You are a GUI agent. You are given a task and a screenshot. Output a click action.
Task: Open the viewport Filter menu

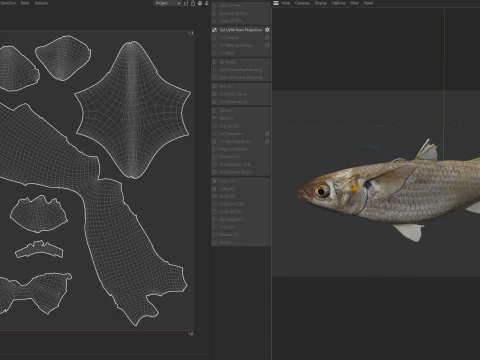click(x=354, y=3)
